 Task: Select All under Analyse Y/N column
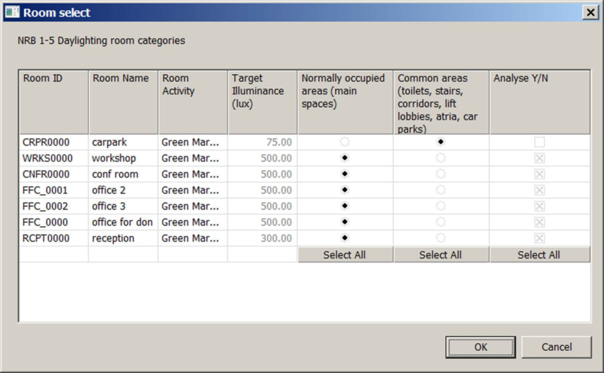(x=539, y=255)
